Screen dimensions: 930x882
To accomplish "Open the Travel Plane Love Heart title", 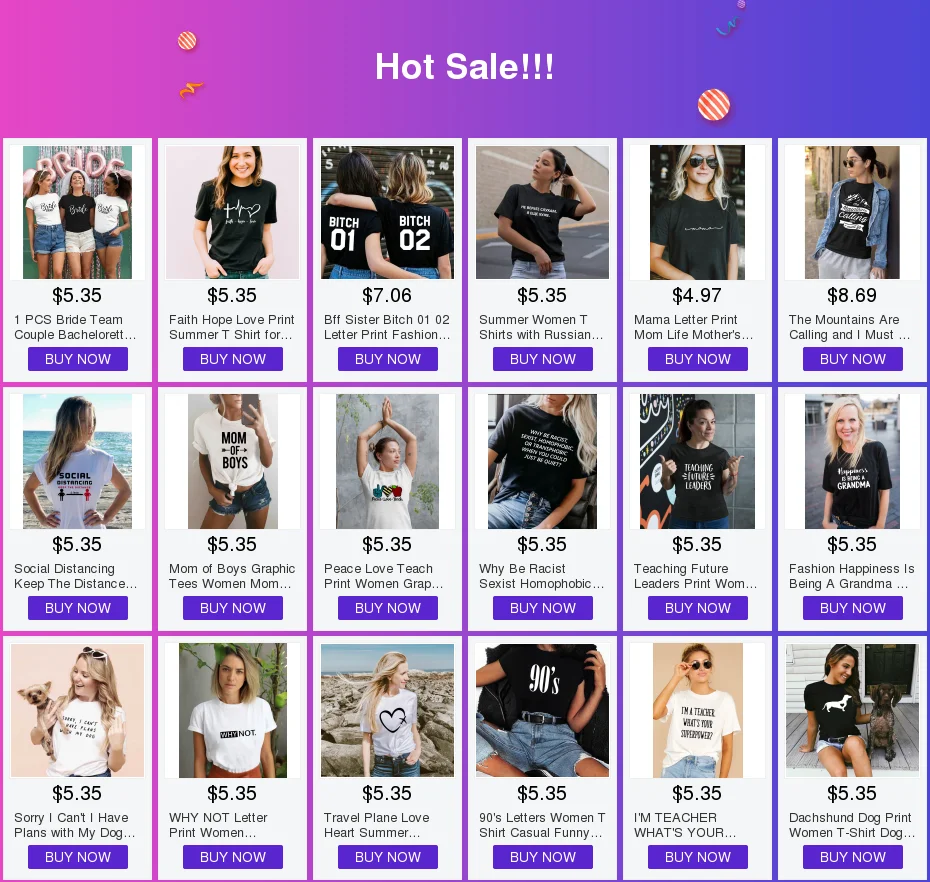I will [377, 825].
